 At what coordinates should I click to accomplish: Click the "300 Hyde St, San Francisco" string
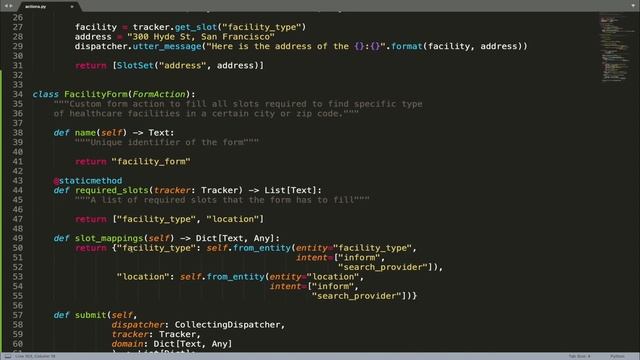[201, 37]
